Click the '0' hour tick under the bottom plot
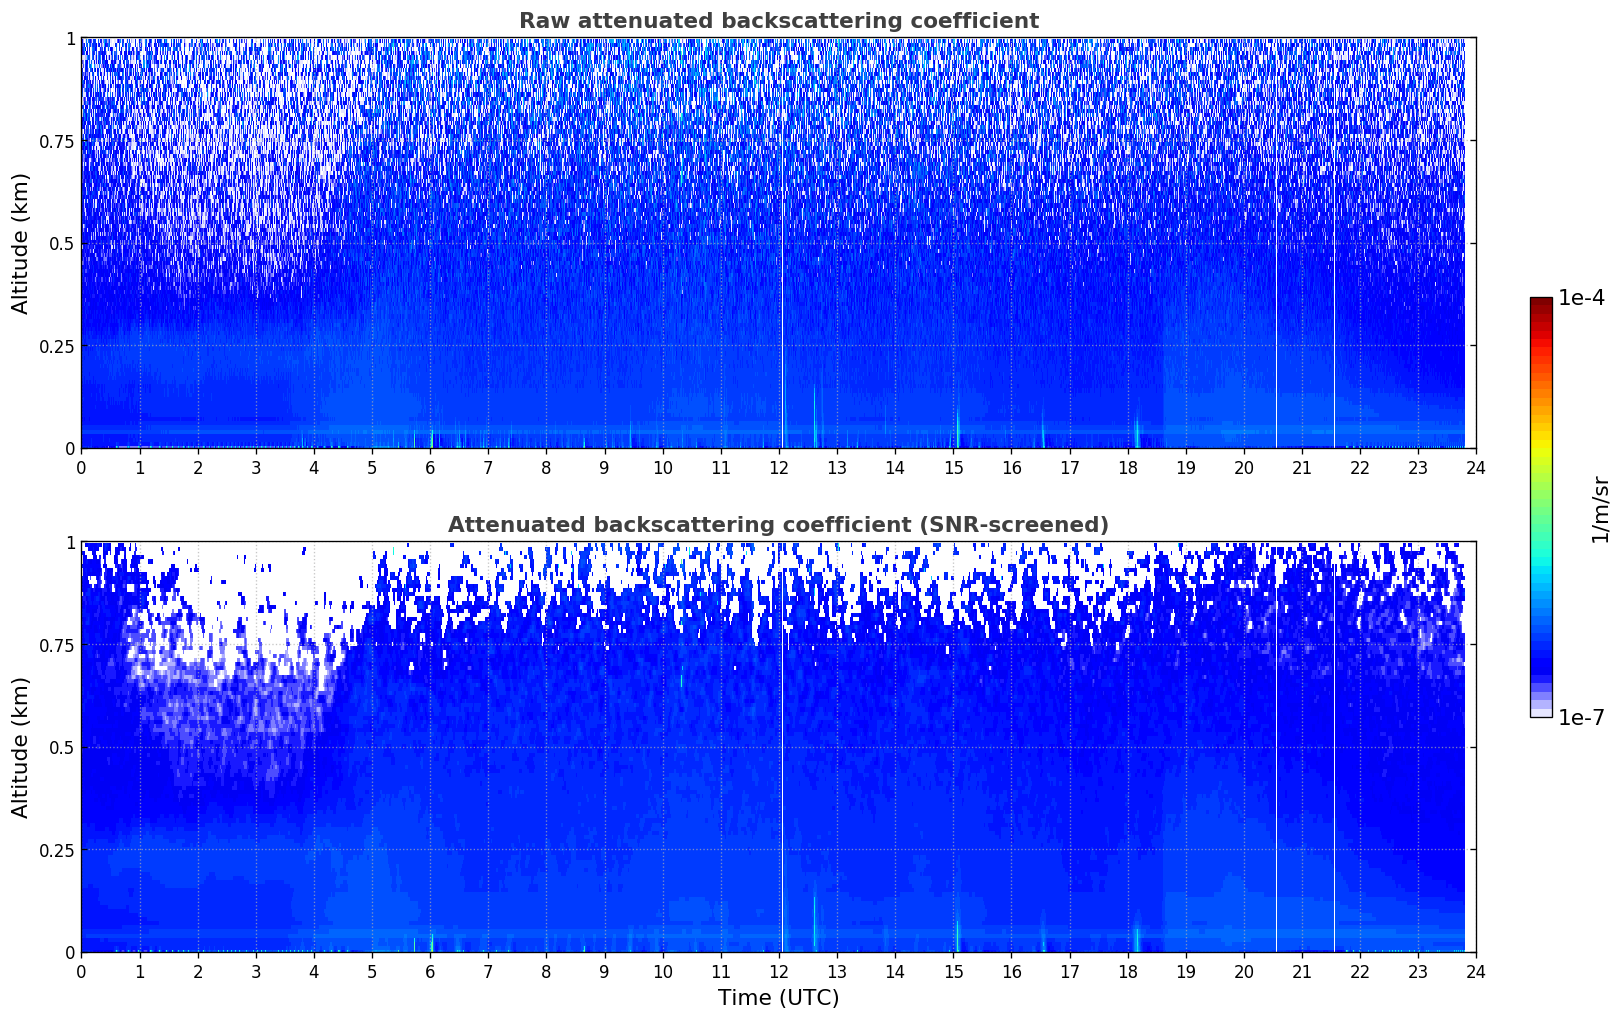This screenshot has height=1020, width=1621. pos(81,972)
